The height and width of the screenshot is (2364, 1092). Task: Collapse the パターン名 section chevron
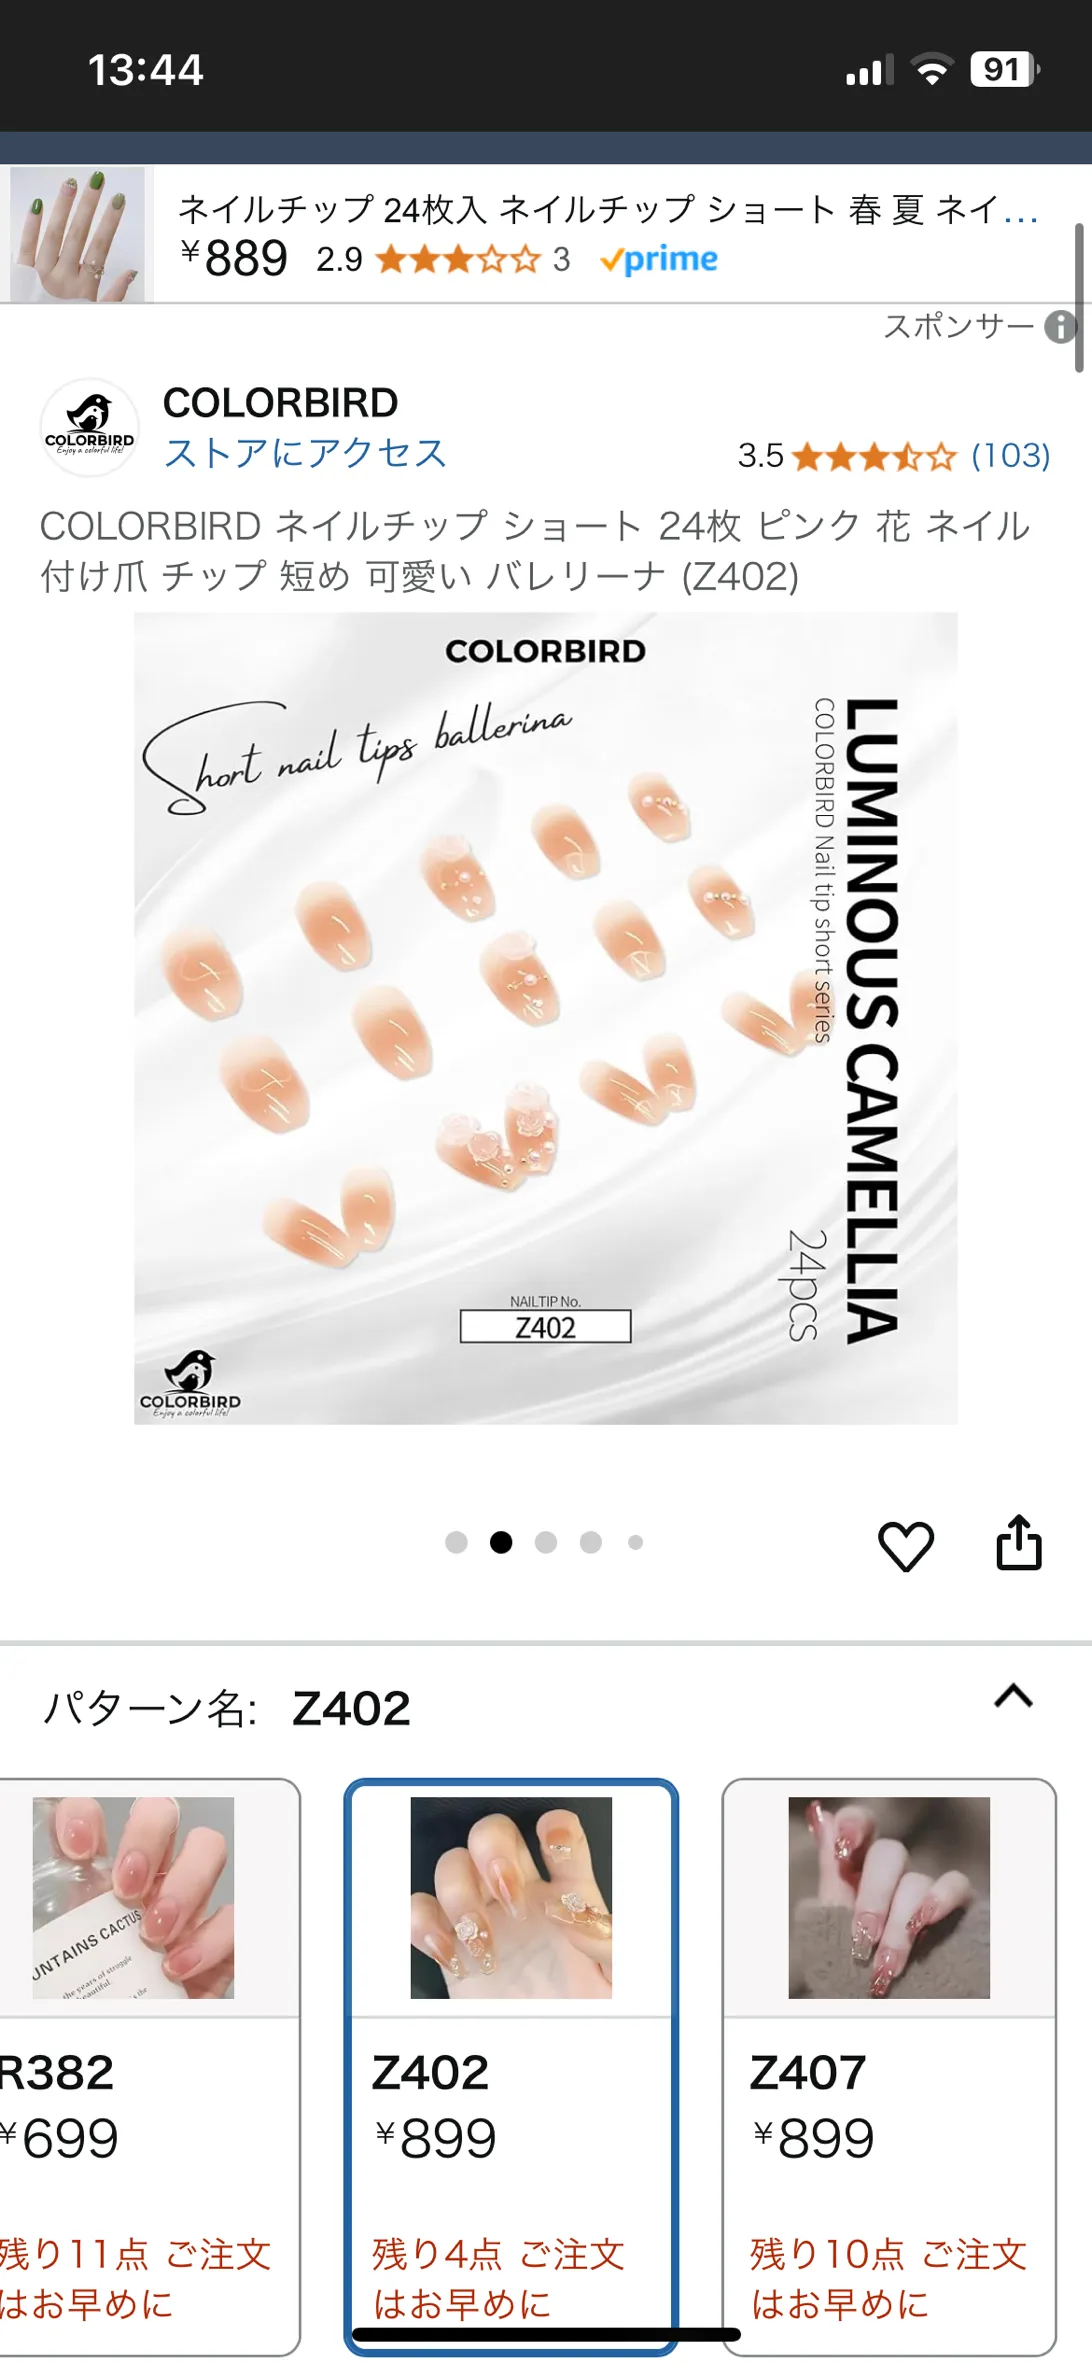[x=1013, y=1696]
